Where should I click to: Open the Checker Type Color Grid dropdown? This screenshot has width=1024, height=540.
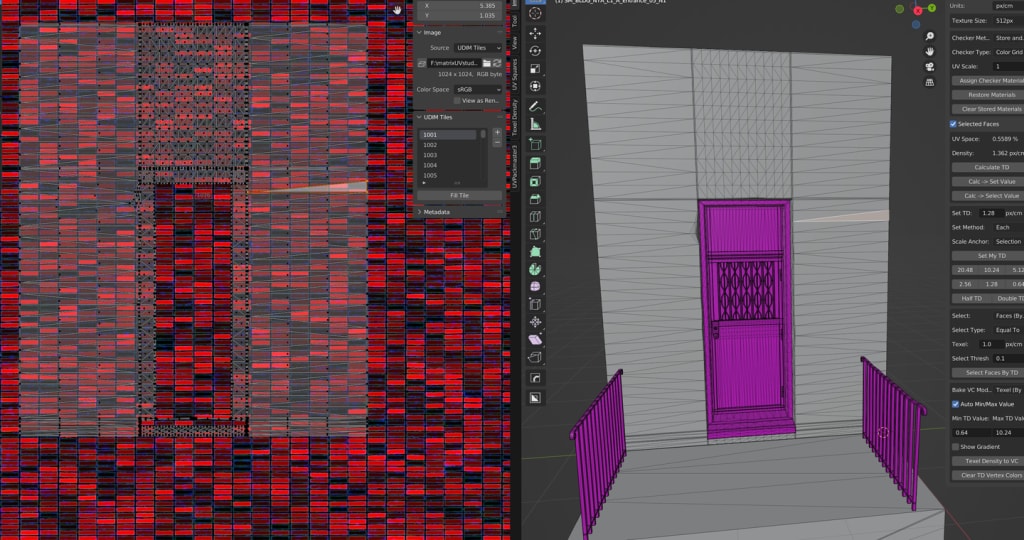tap(1008, 52)
